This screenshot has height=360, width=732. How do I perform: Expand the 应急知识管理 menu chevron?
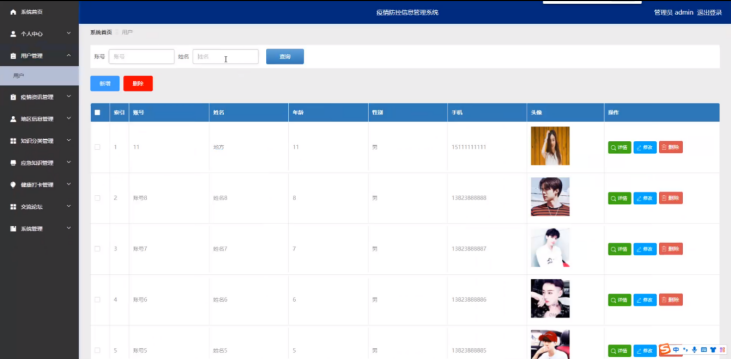click(x=69, y=162)
